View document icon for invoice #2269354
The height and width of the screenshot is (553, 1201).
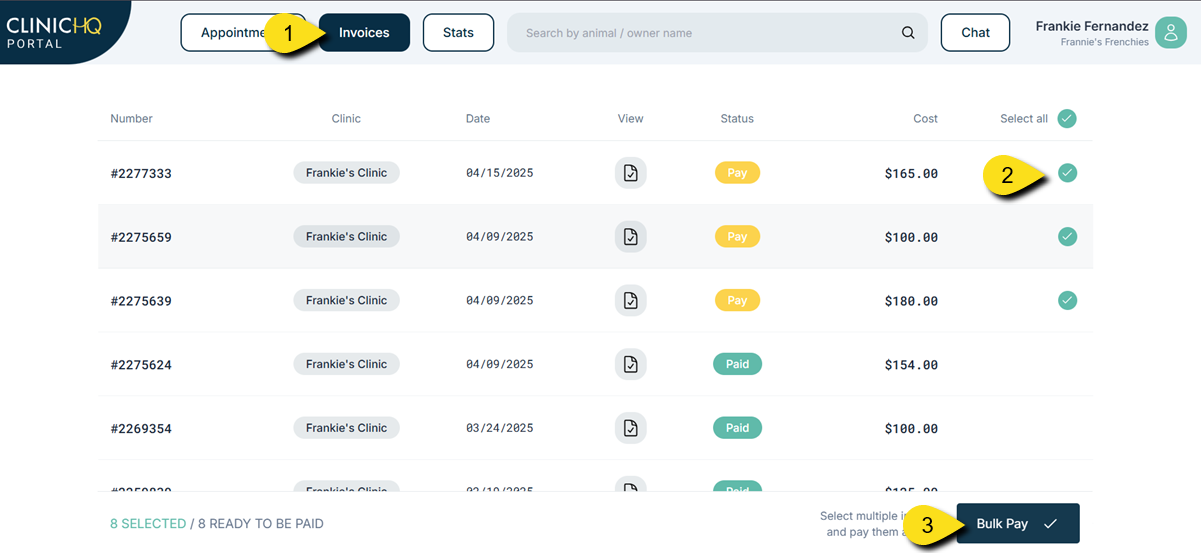coord(630,428)
